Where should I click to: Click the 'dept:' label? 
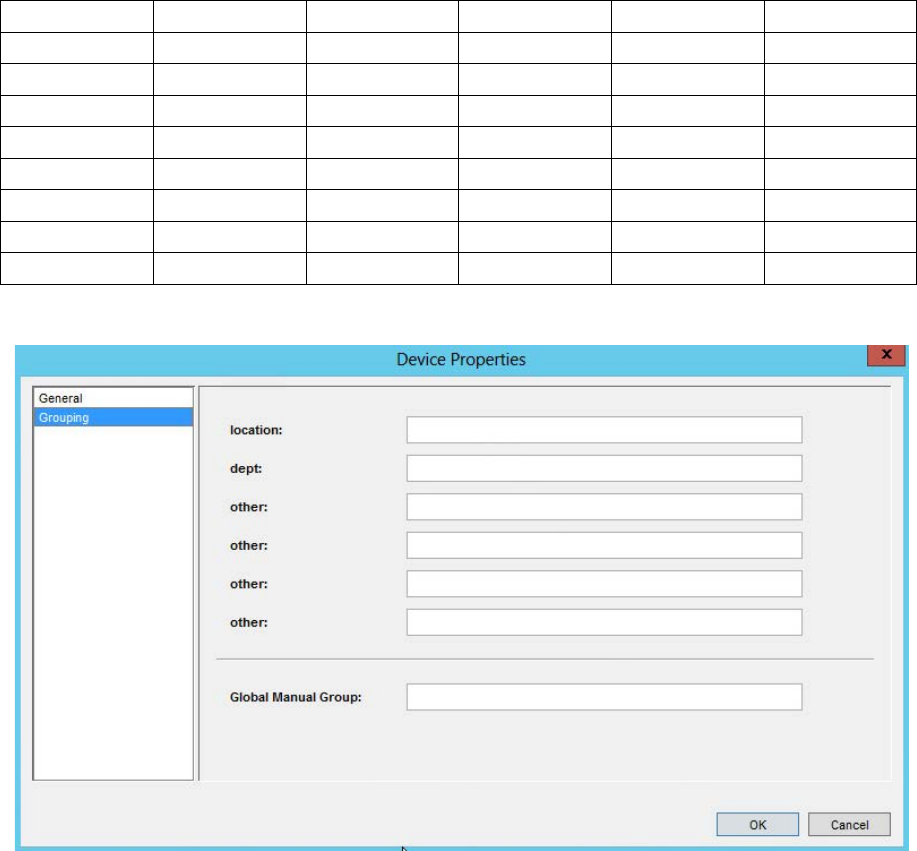click(x=245, y=468)
